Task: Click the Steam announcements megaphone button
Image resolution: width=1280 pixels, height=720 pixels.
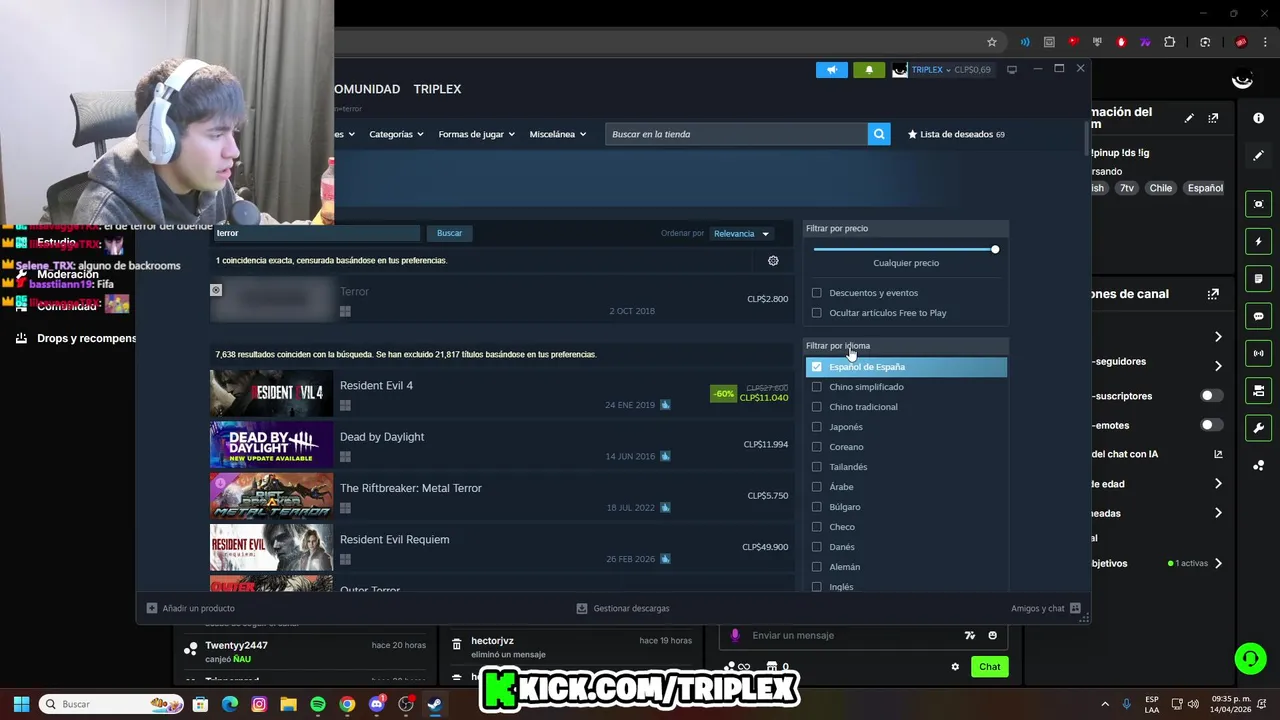Action: click(831, 70)
